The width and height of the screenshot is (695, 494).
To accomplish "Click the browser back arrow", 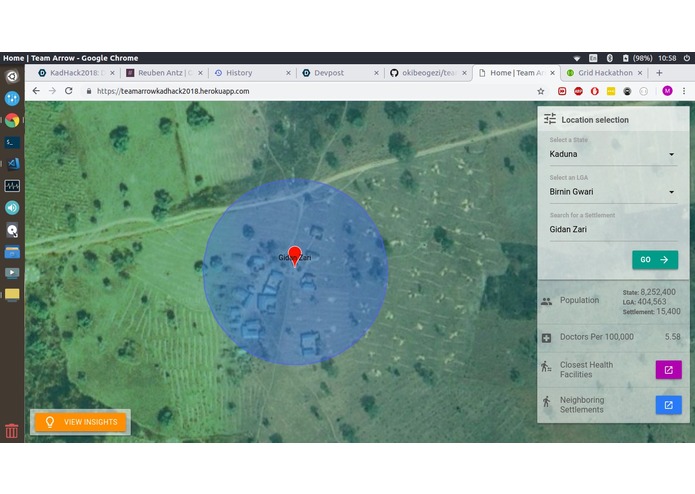I will pyautogui.click(x=36, y=91).
